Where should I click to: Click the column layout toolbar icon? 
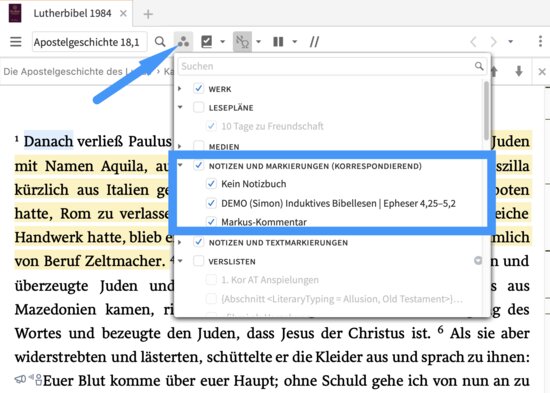(x=278, y=42)
